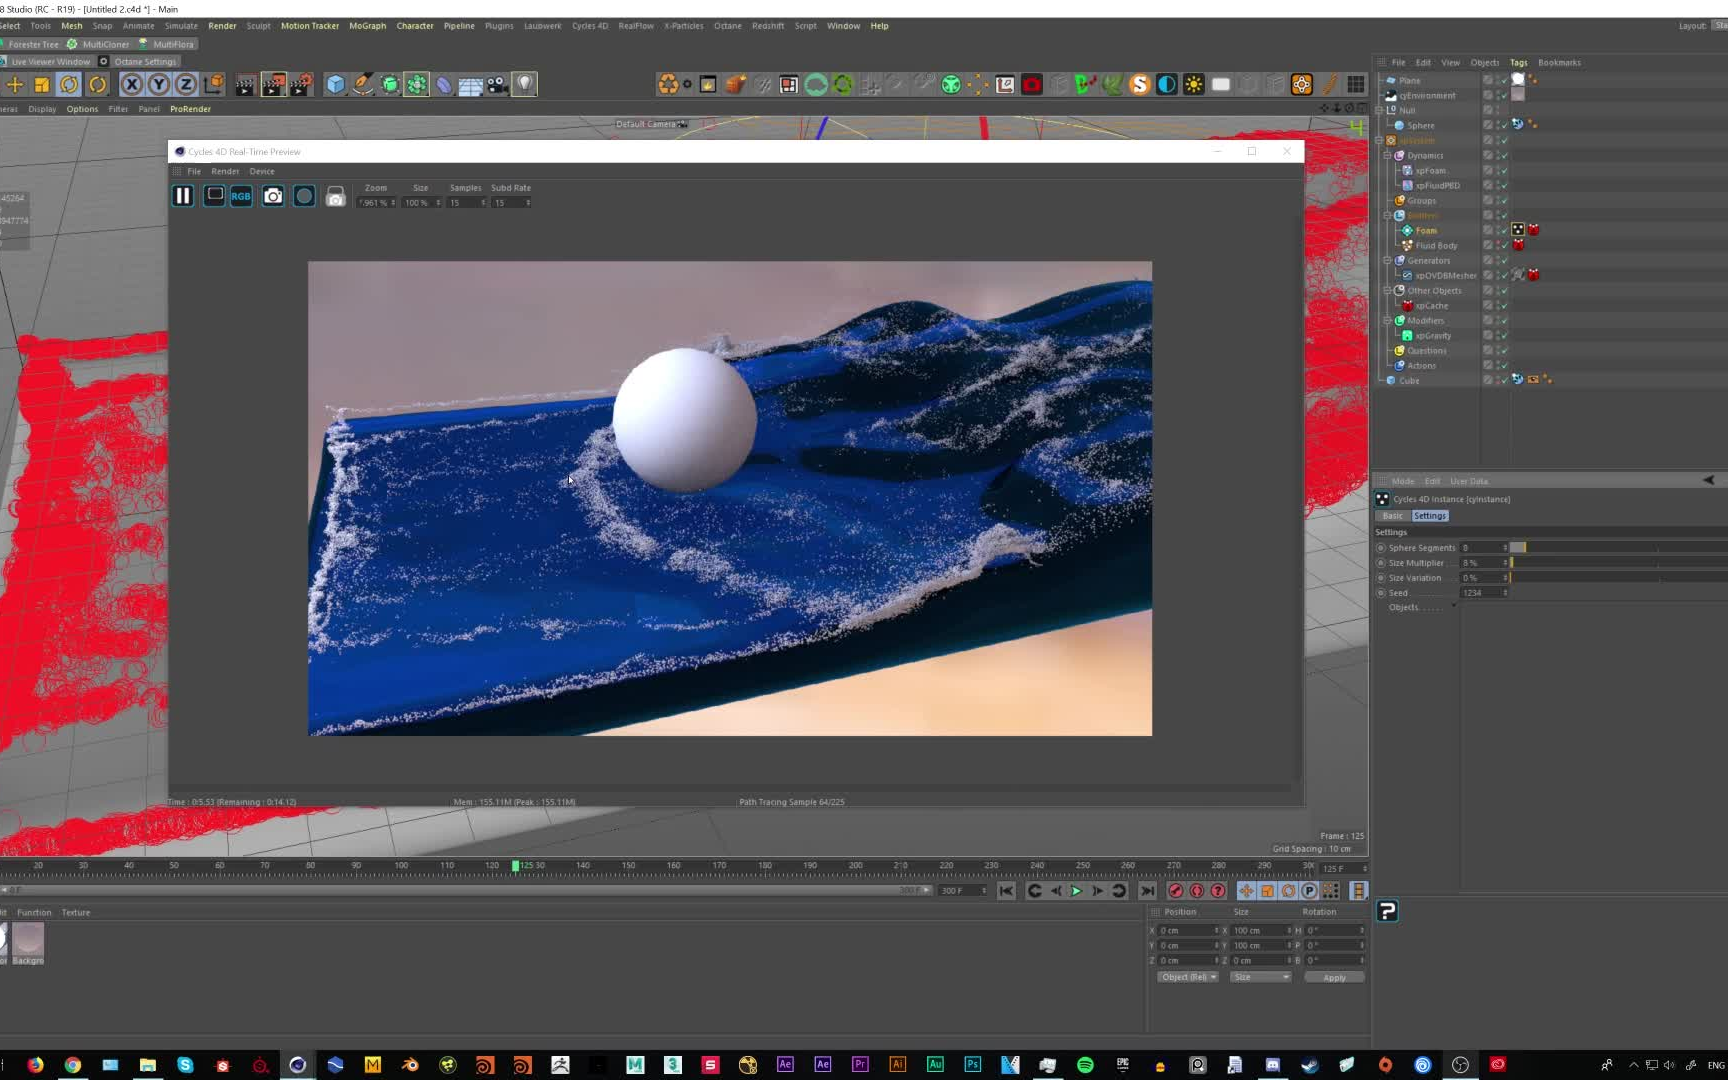The height and width of the screenshot is (1080, 1728).
Task: Click the camera snapshot icon in render preview
Action: [x=272, y=196]
